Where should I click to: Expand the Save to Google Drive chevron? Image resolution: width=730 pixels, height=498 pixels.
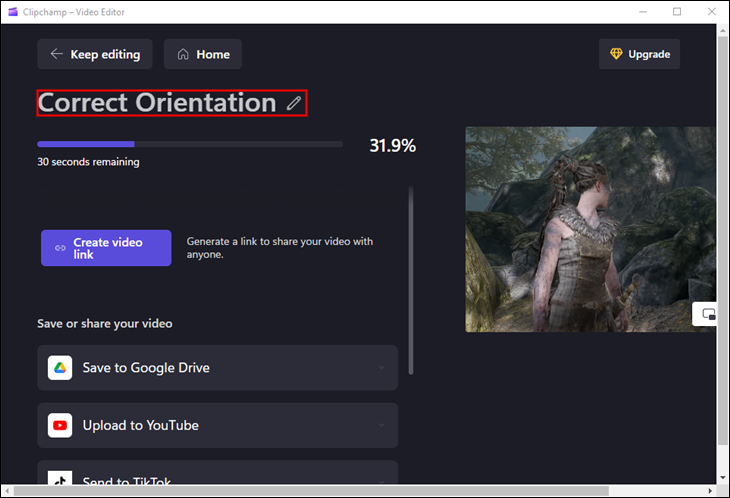pyautogui.click(x=381, y=368)
